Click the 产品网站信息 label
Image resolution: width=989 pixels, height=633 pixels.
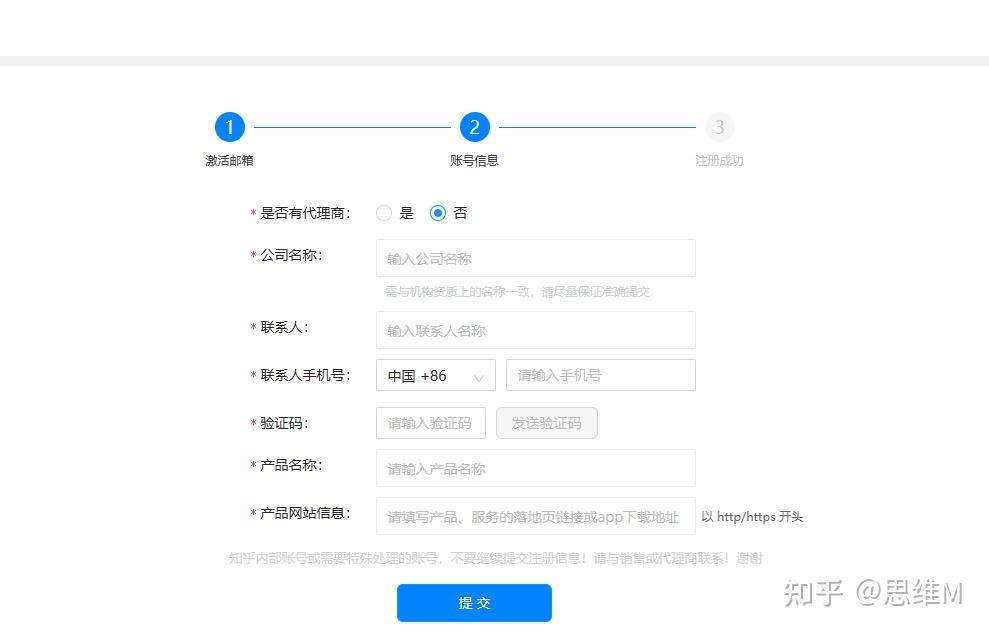(305, 513)
